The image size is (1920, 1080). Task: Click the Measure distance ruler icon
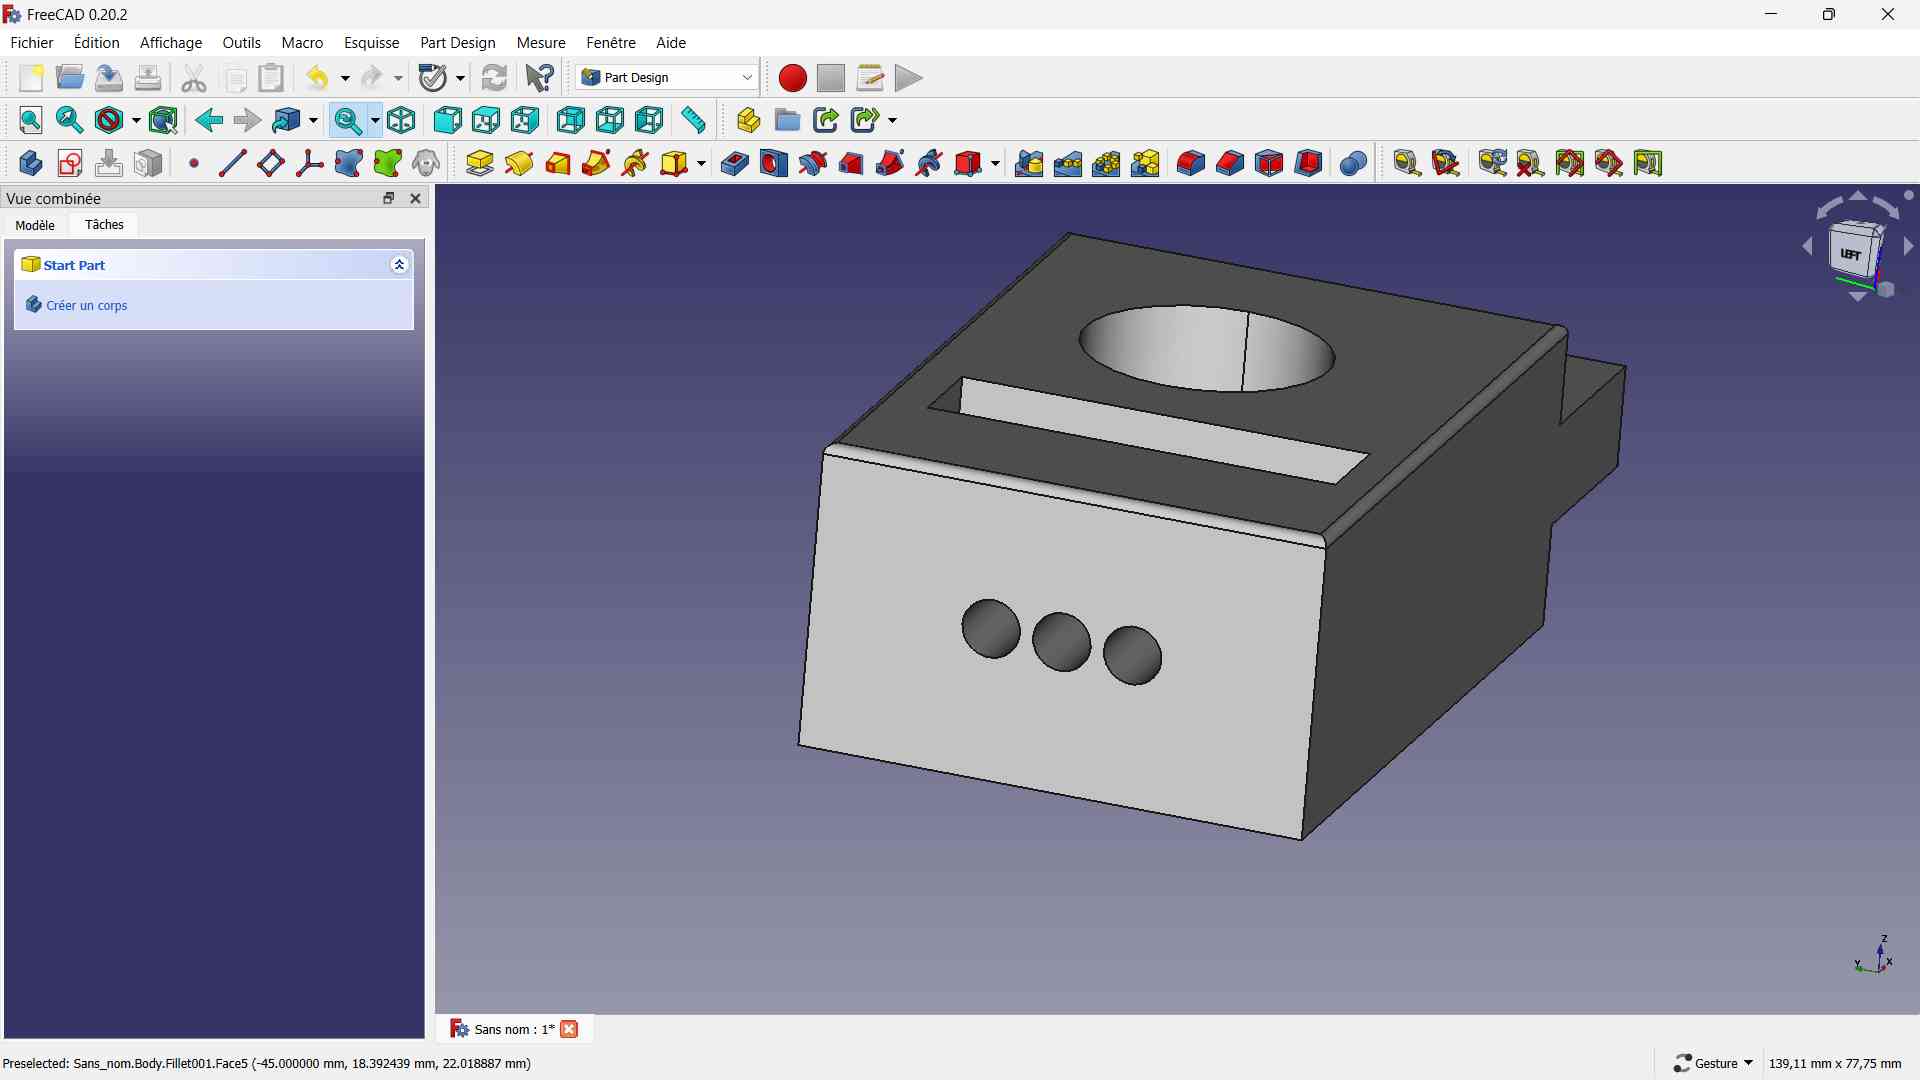tap(693, 120)
